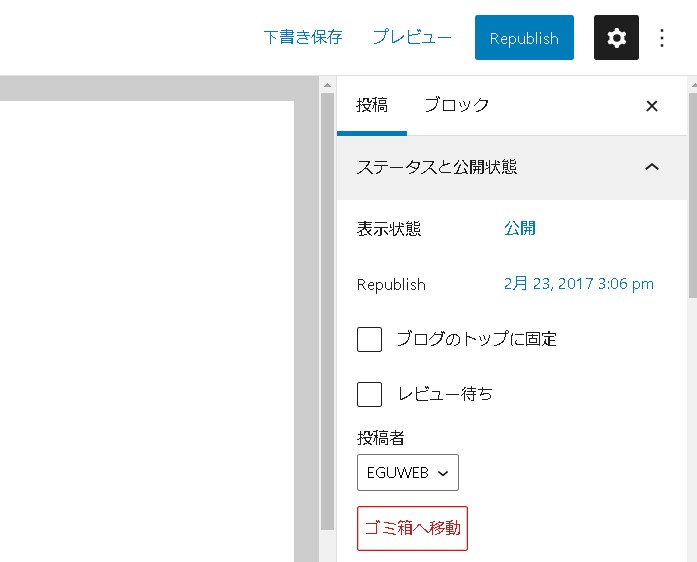Switch to the 投稿 tab
697x562 pixels.
click(x=372, y=105)
